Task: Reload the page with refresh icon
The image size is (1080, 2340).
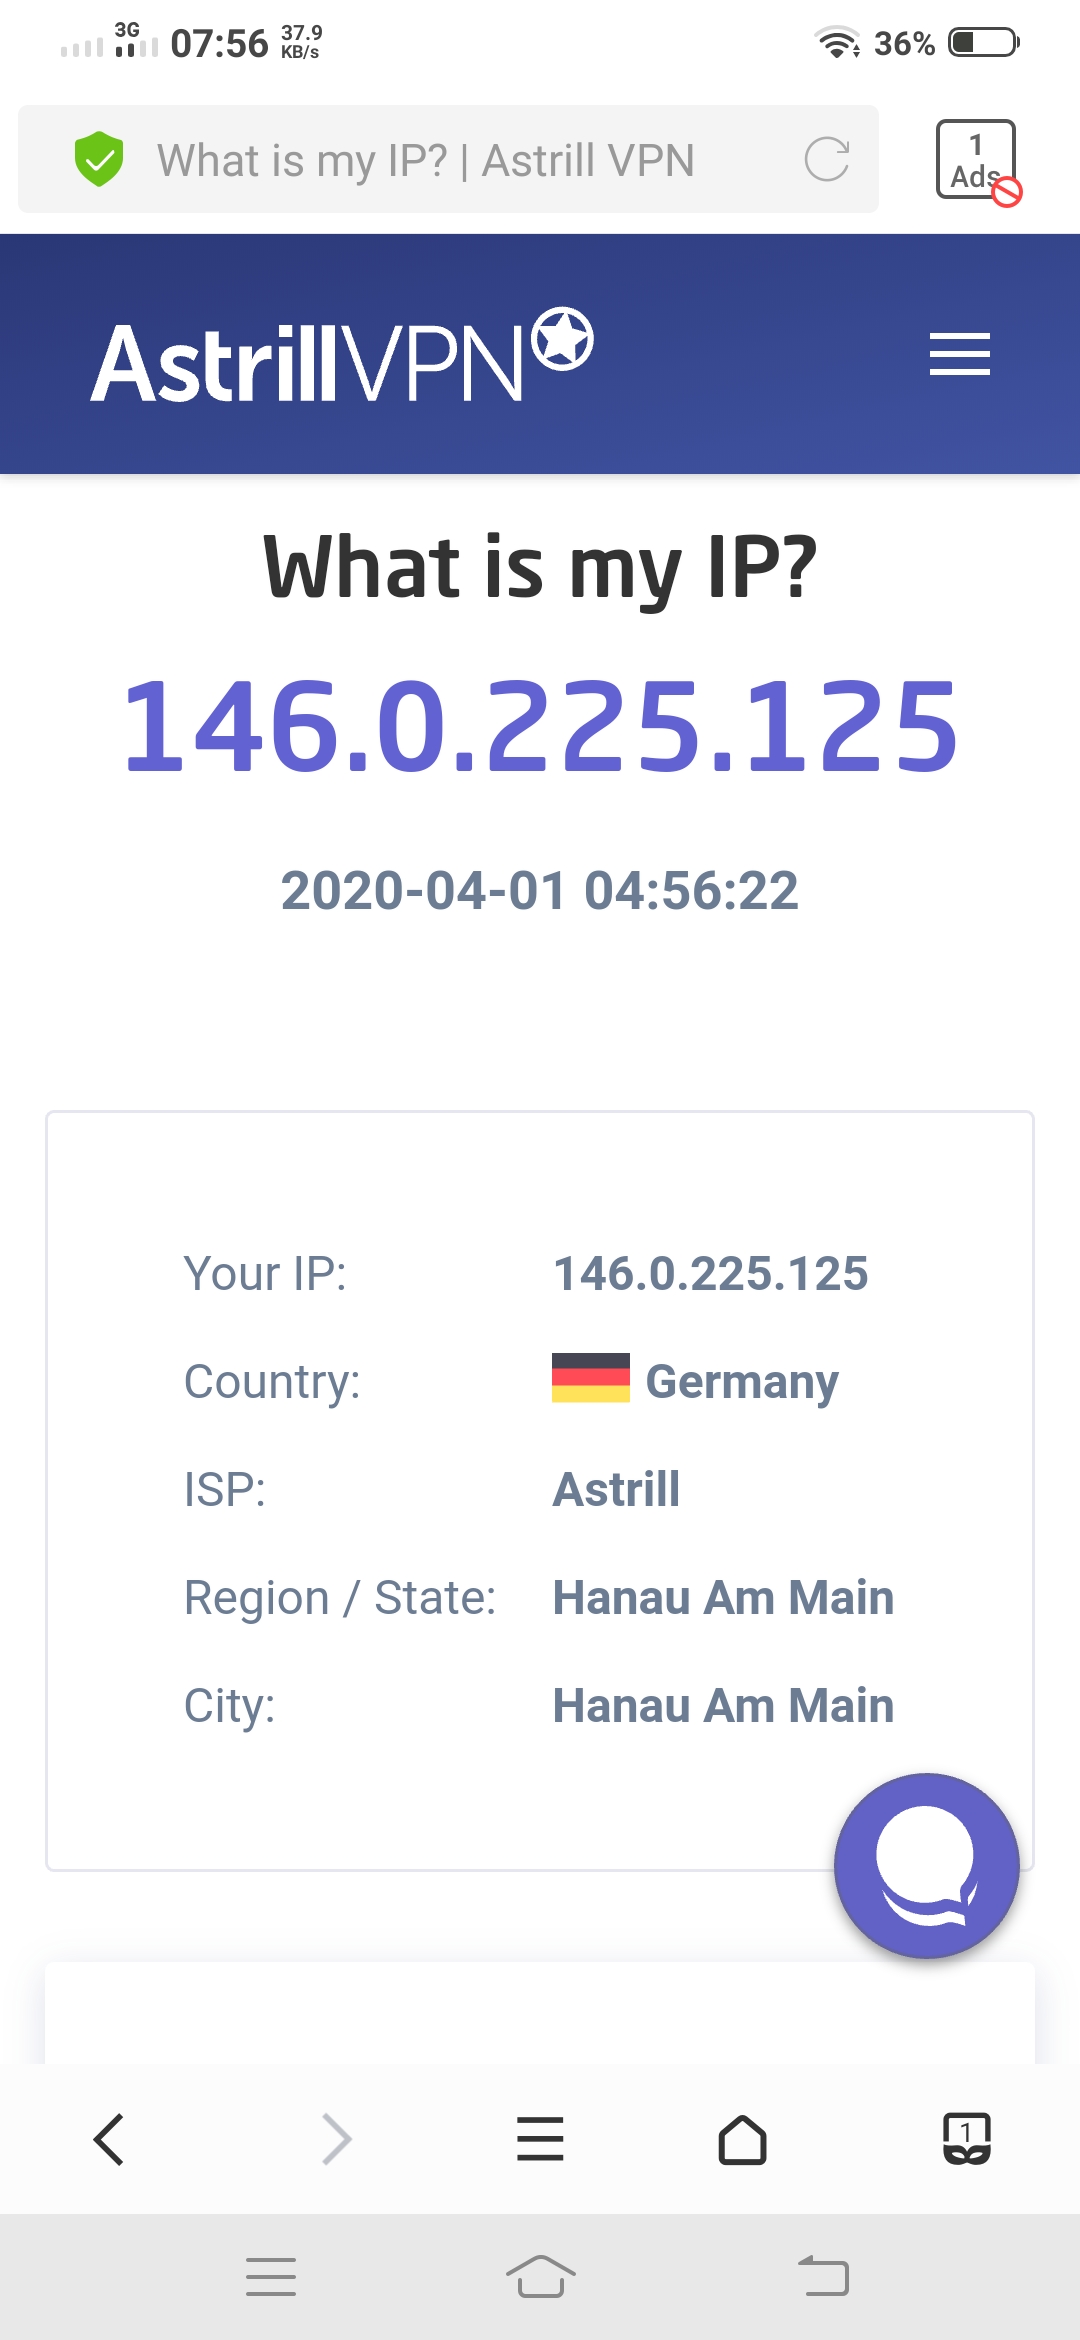Action: point(827,160)
